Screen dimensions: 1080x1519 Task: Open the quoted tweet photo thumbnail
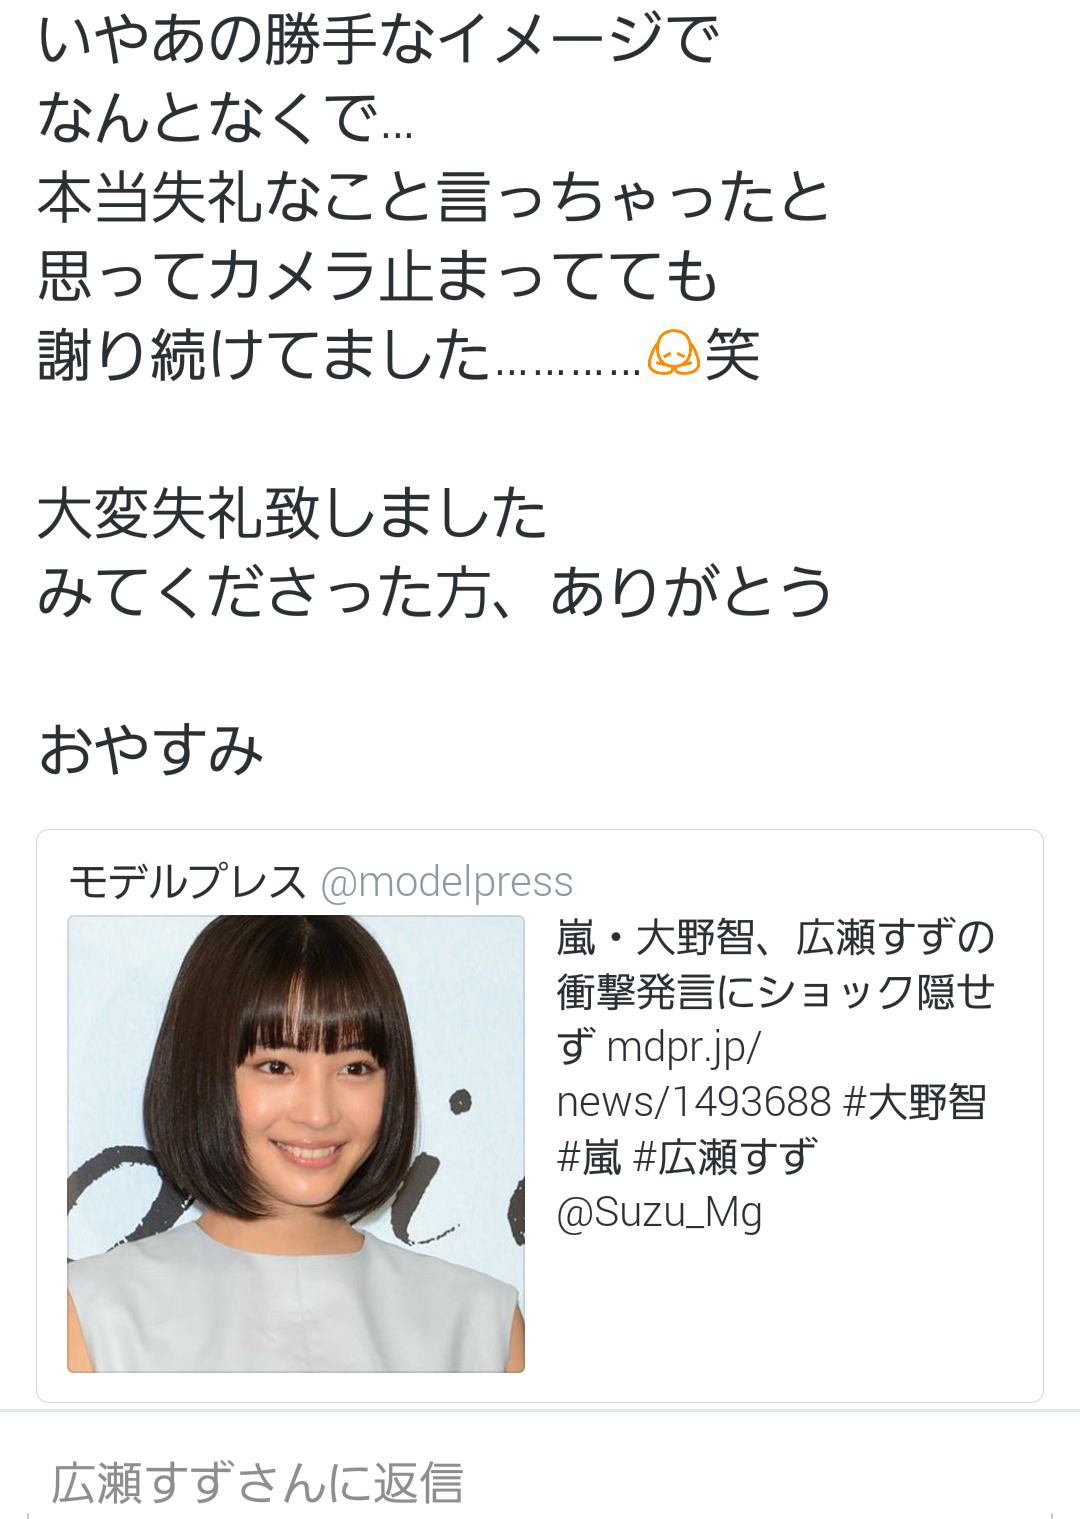tap(296, 1144)
